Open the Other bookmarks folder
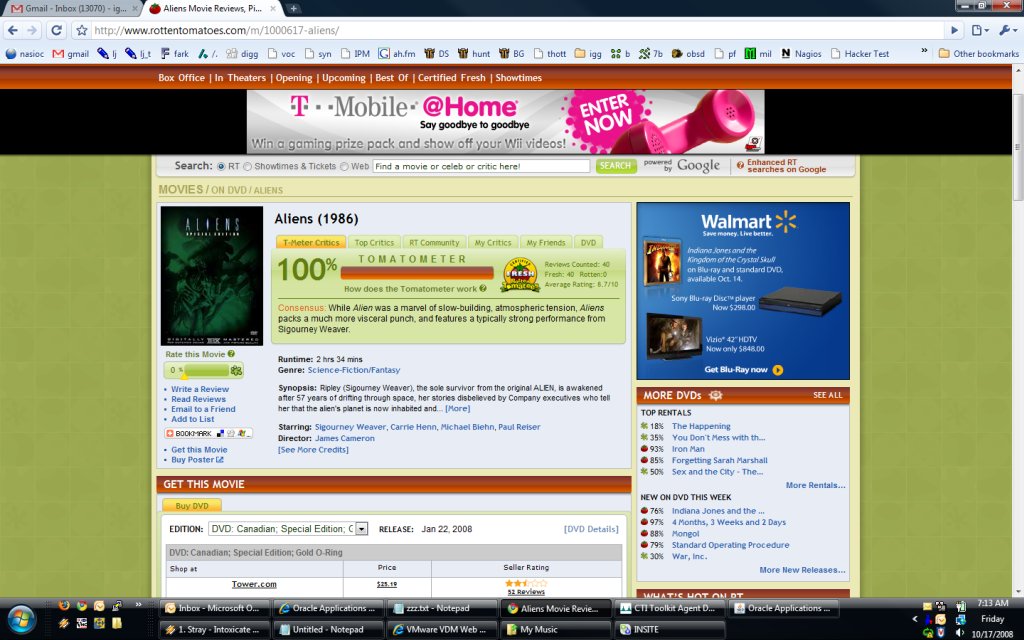 tap(978, 54)
